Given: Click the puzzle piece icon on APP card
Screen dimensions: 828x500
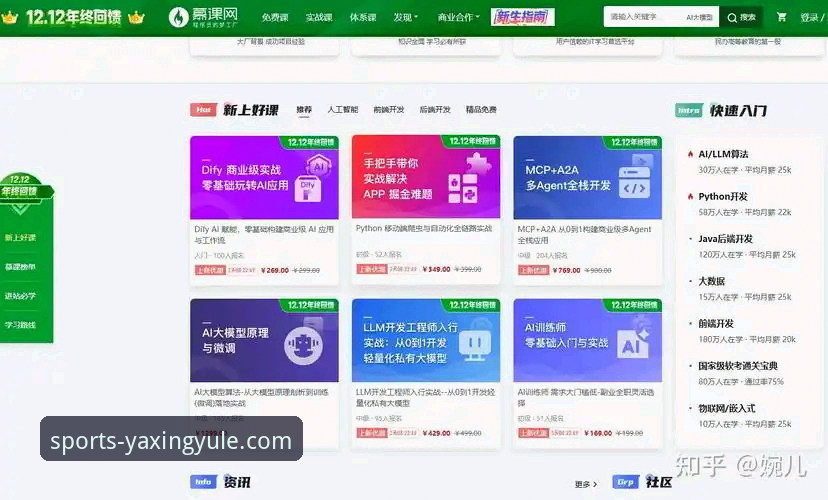Looking at the screenshot, I should (478, 164).
